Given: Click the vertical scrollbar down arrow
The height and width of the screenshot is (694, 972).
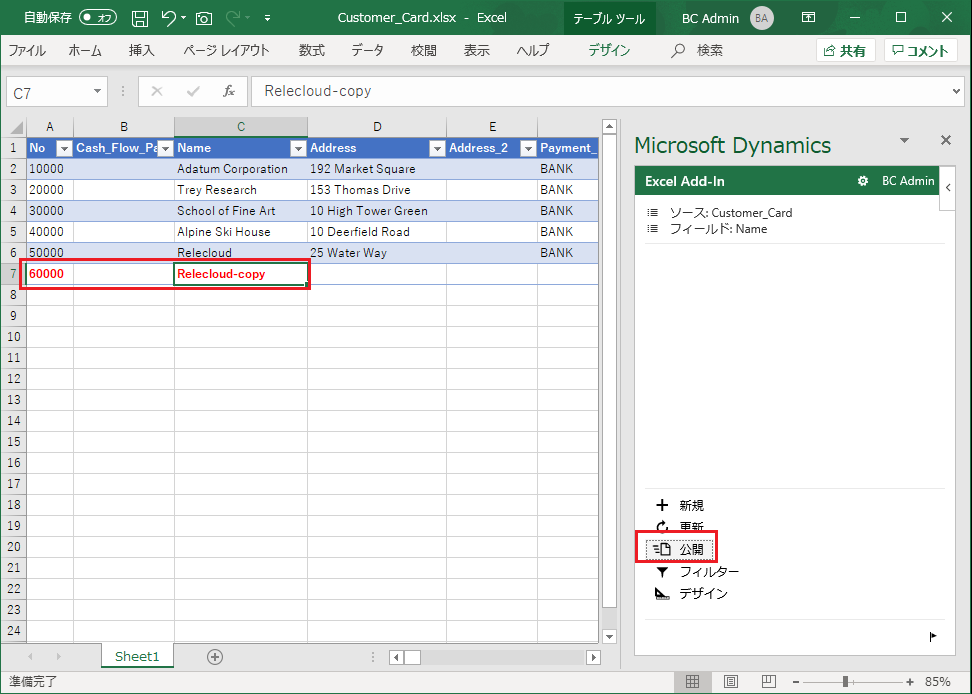Looking at the screenshot, I should (x=609, y=636).
